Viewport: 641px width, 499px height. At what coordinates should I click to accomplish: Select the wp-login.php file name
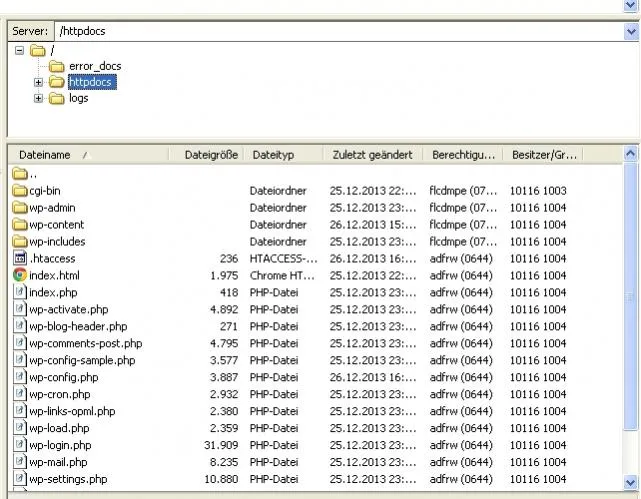tap(61, 445)
